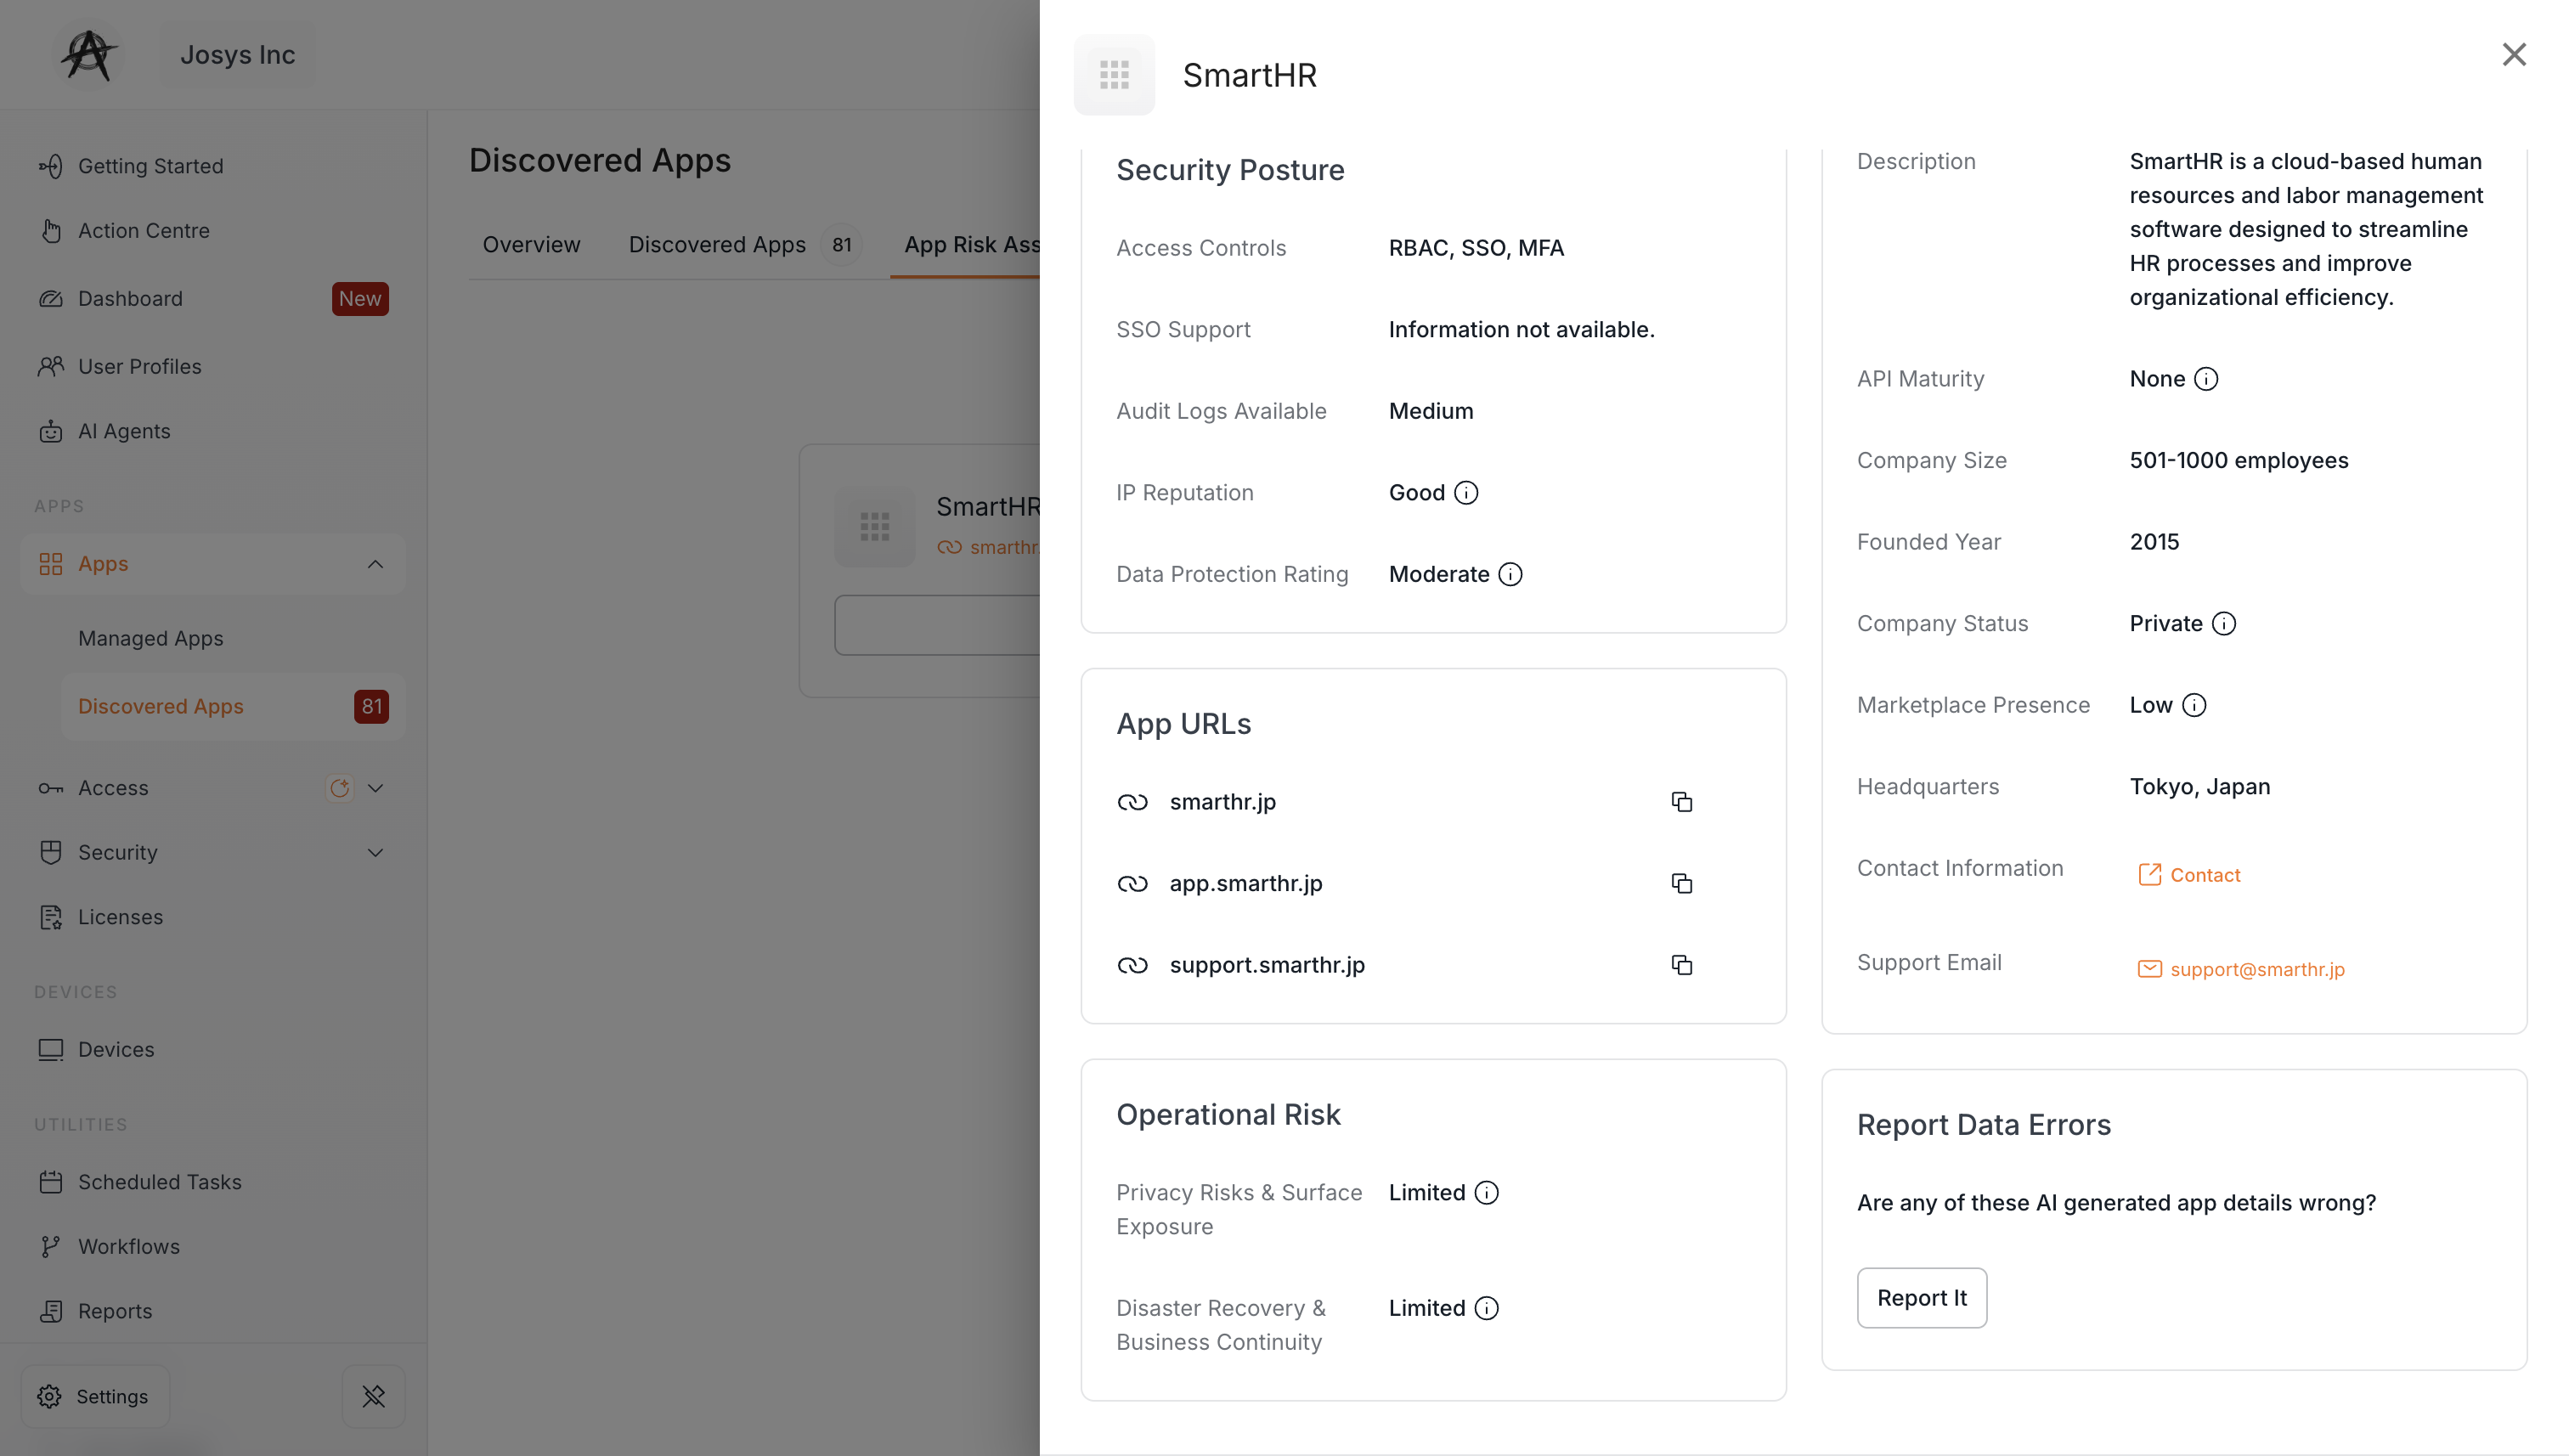The height and width of the screenshot is (1456, 2569).
Task: Click the Licenses document icon
Action: (x=51, y=918)
